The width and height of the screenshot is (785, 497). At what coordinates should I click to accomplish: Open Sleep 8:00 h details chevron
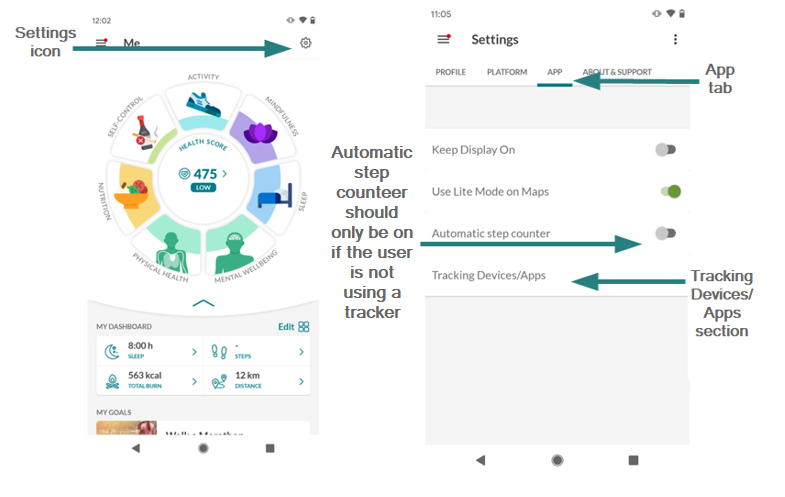click(x=194, y=352)
